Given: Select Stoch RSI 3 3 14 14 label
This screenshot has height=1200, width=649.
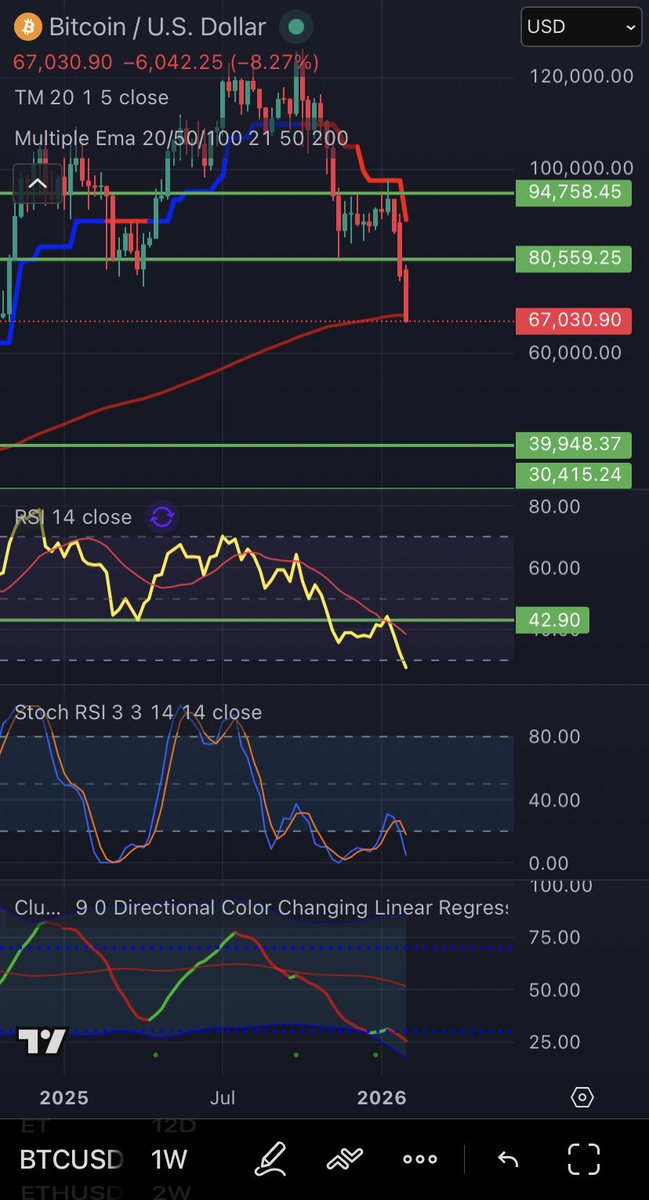Looking at the screenshot, I should [x=138, y=712].
